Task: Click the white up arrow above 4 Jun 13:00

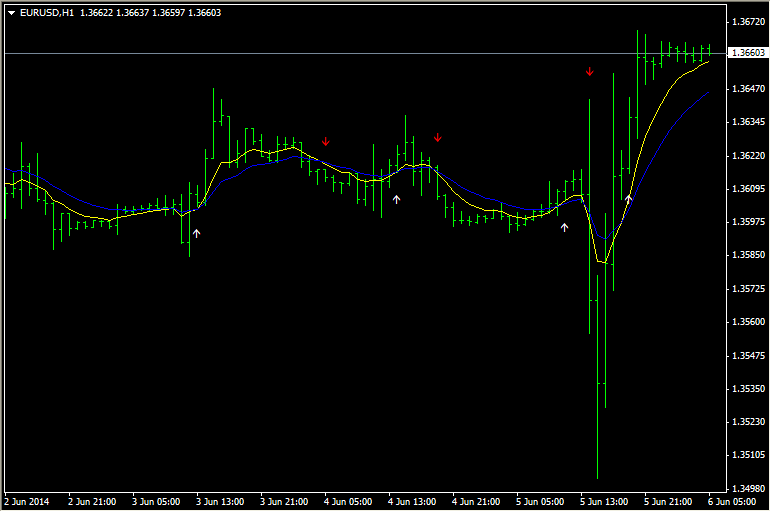Action: pos(396,199)
